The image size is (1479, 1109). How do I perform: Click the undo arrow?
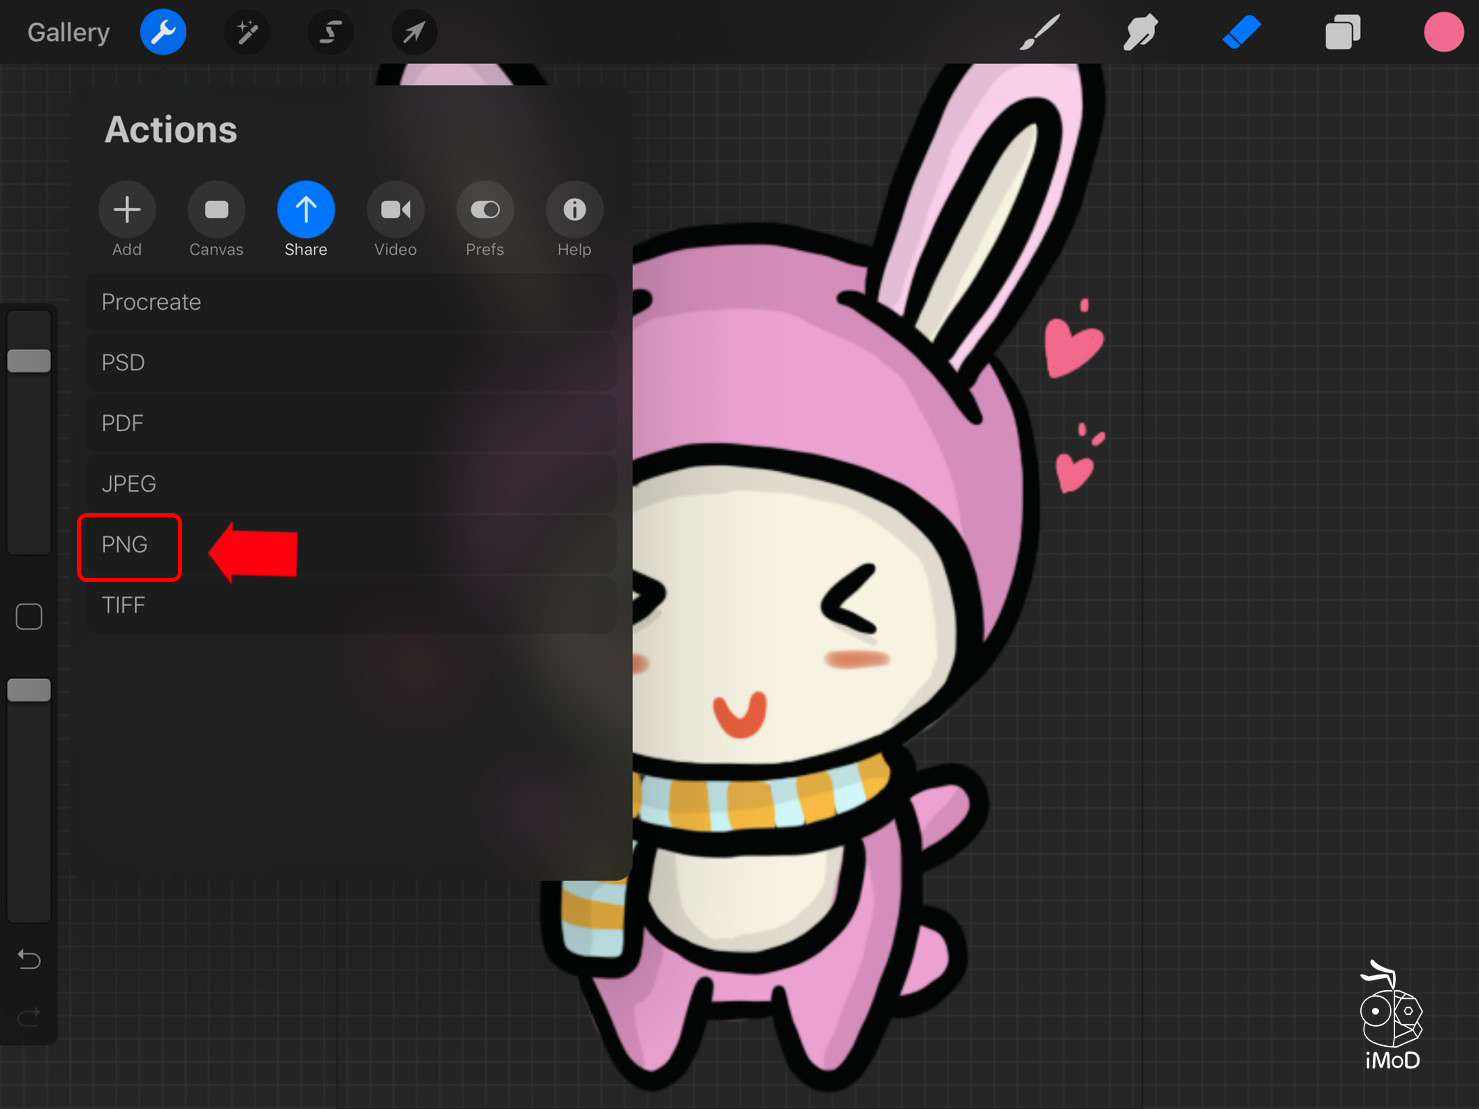pyautogui.click(x=29, y=960)
